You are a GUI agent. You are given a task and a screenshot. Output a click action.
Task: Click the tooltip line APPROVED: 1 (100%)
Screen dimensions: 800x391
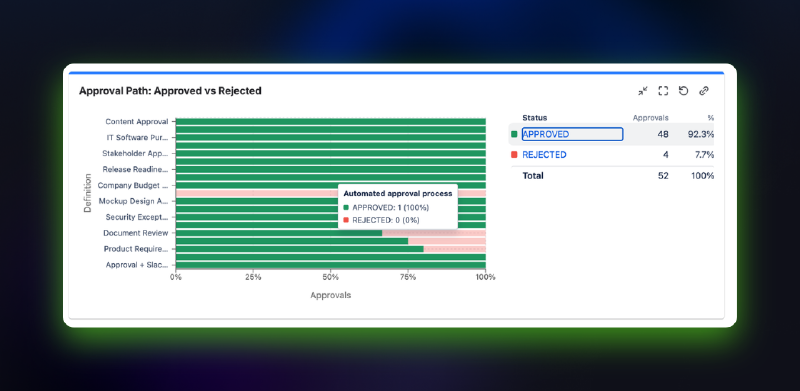point(390,208)
